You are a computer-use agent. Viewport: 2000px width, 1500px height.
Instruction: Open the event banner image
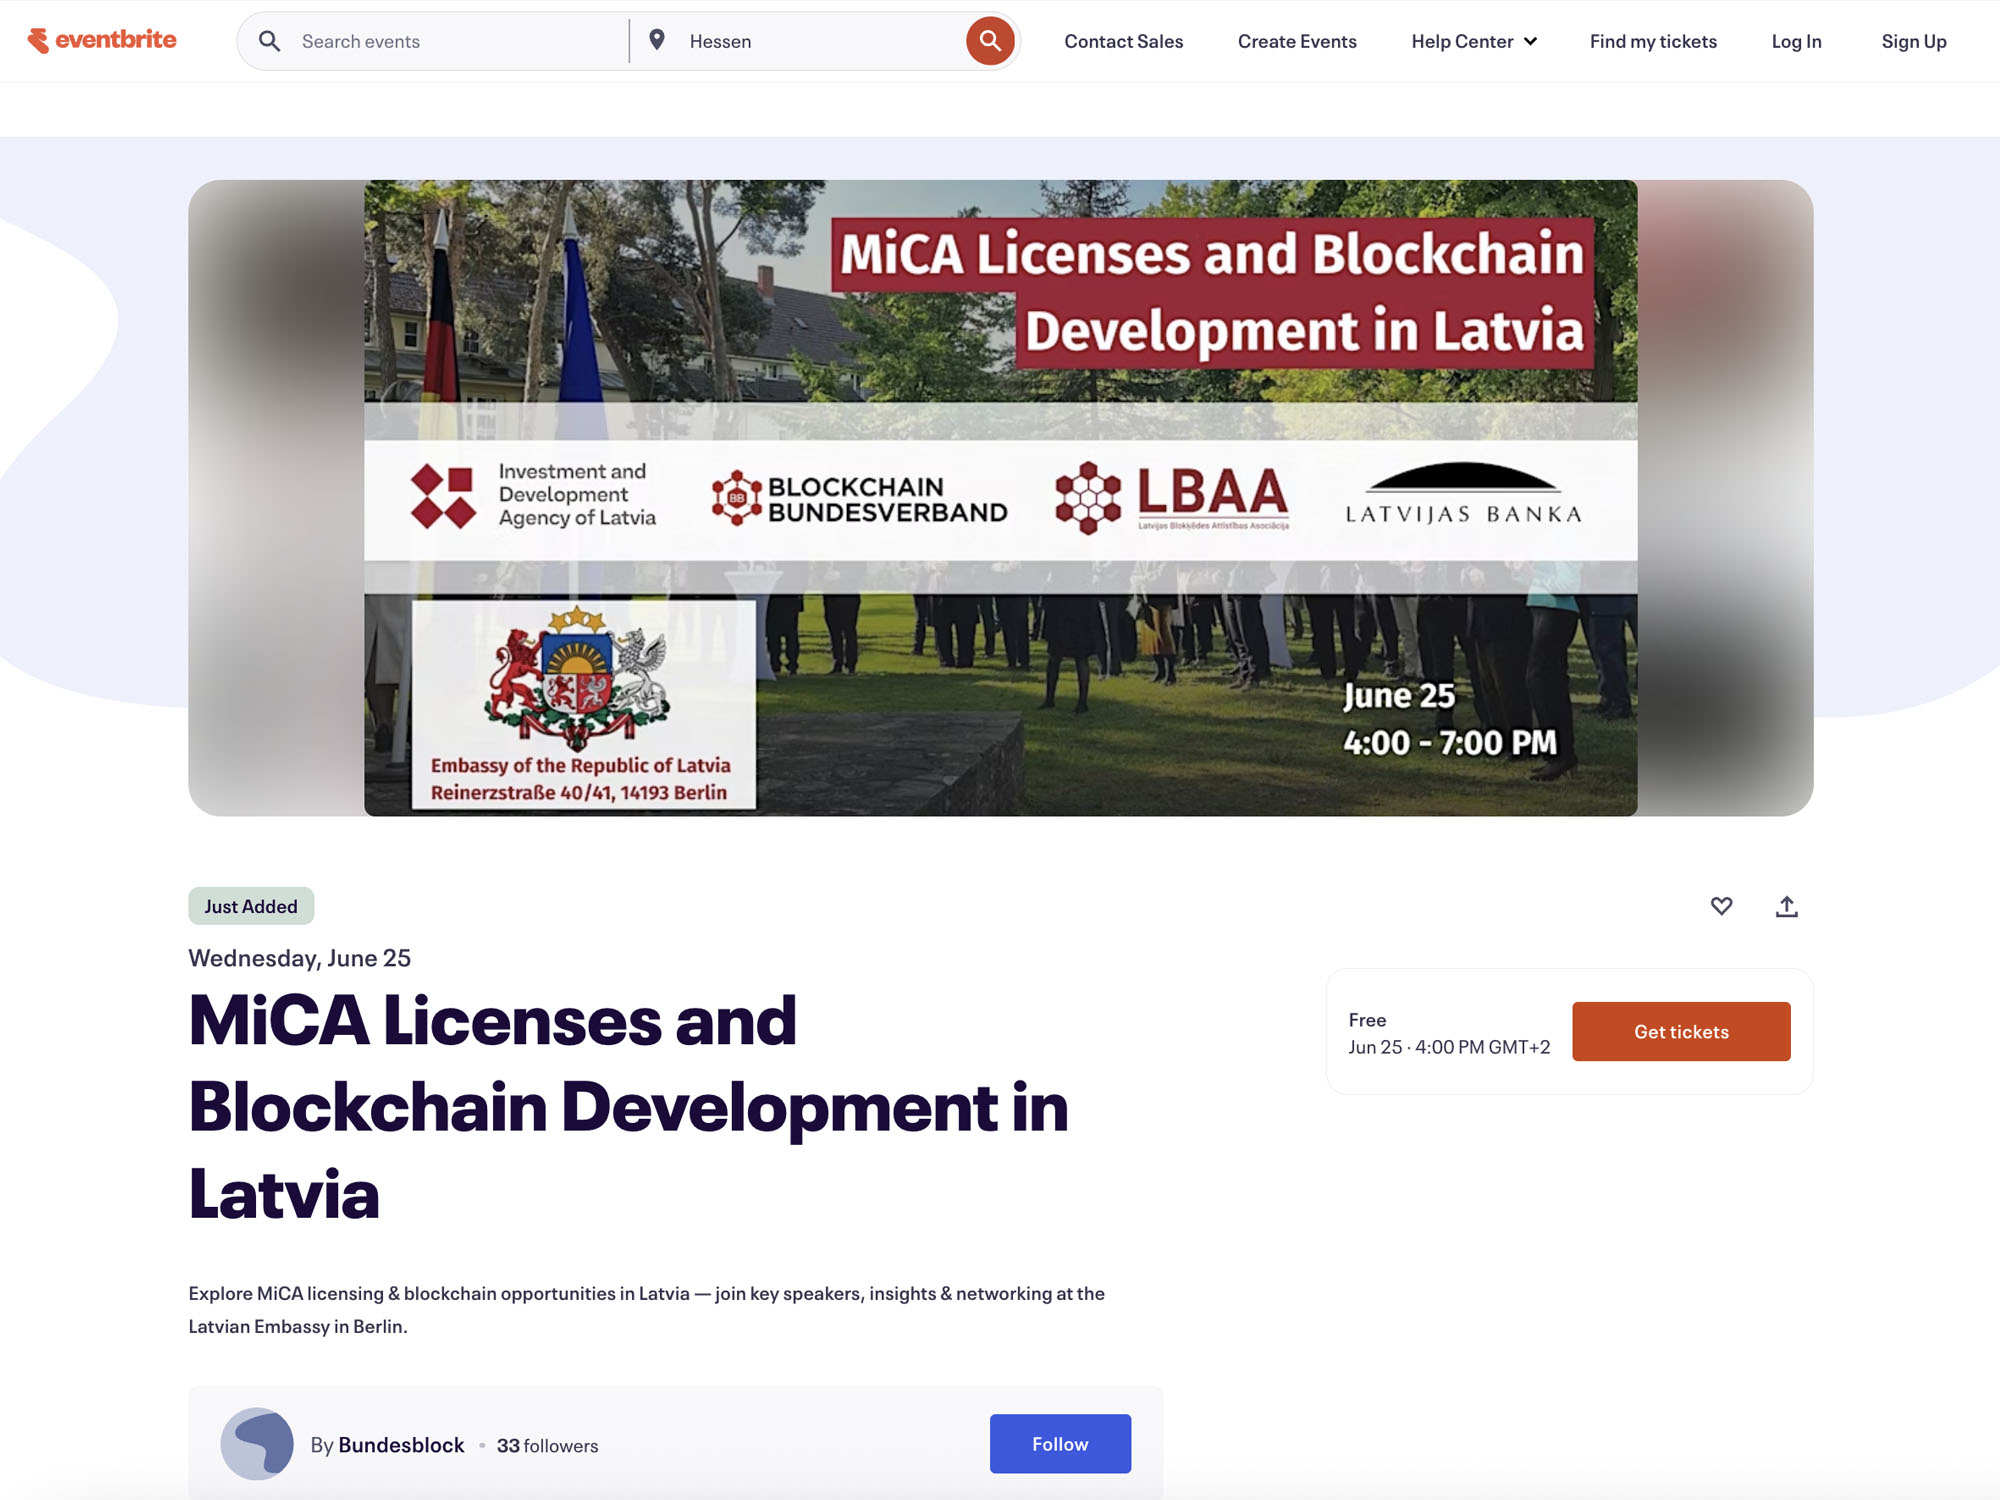coord(1000,498)
